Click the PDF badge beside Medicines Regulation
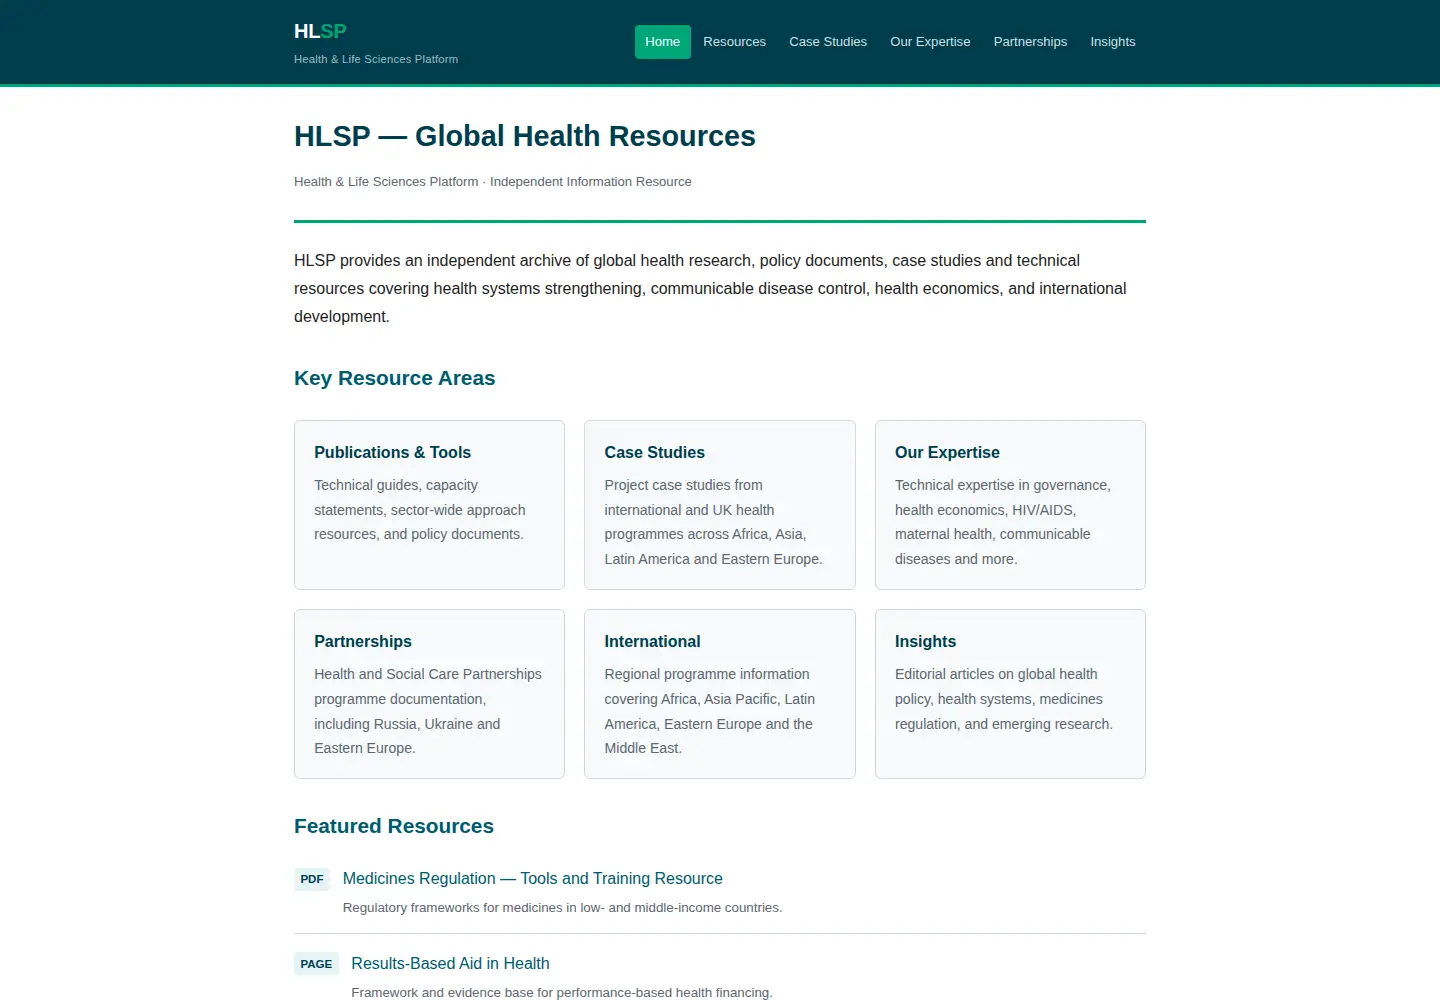This screenshot has height=1000, width=1440. 312,879
